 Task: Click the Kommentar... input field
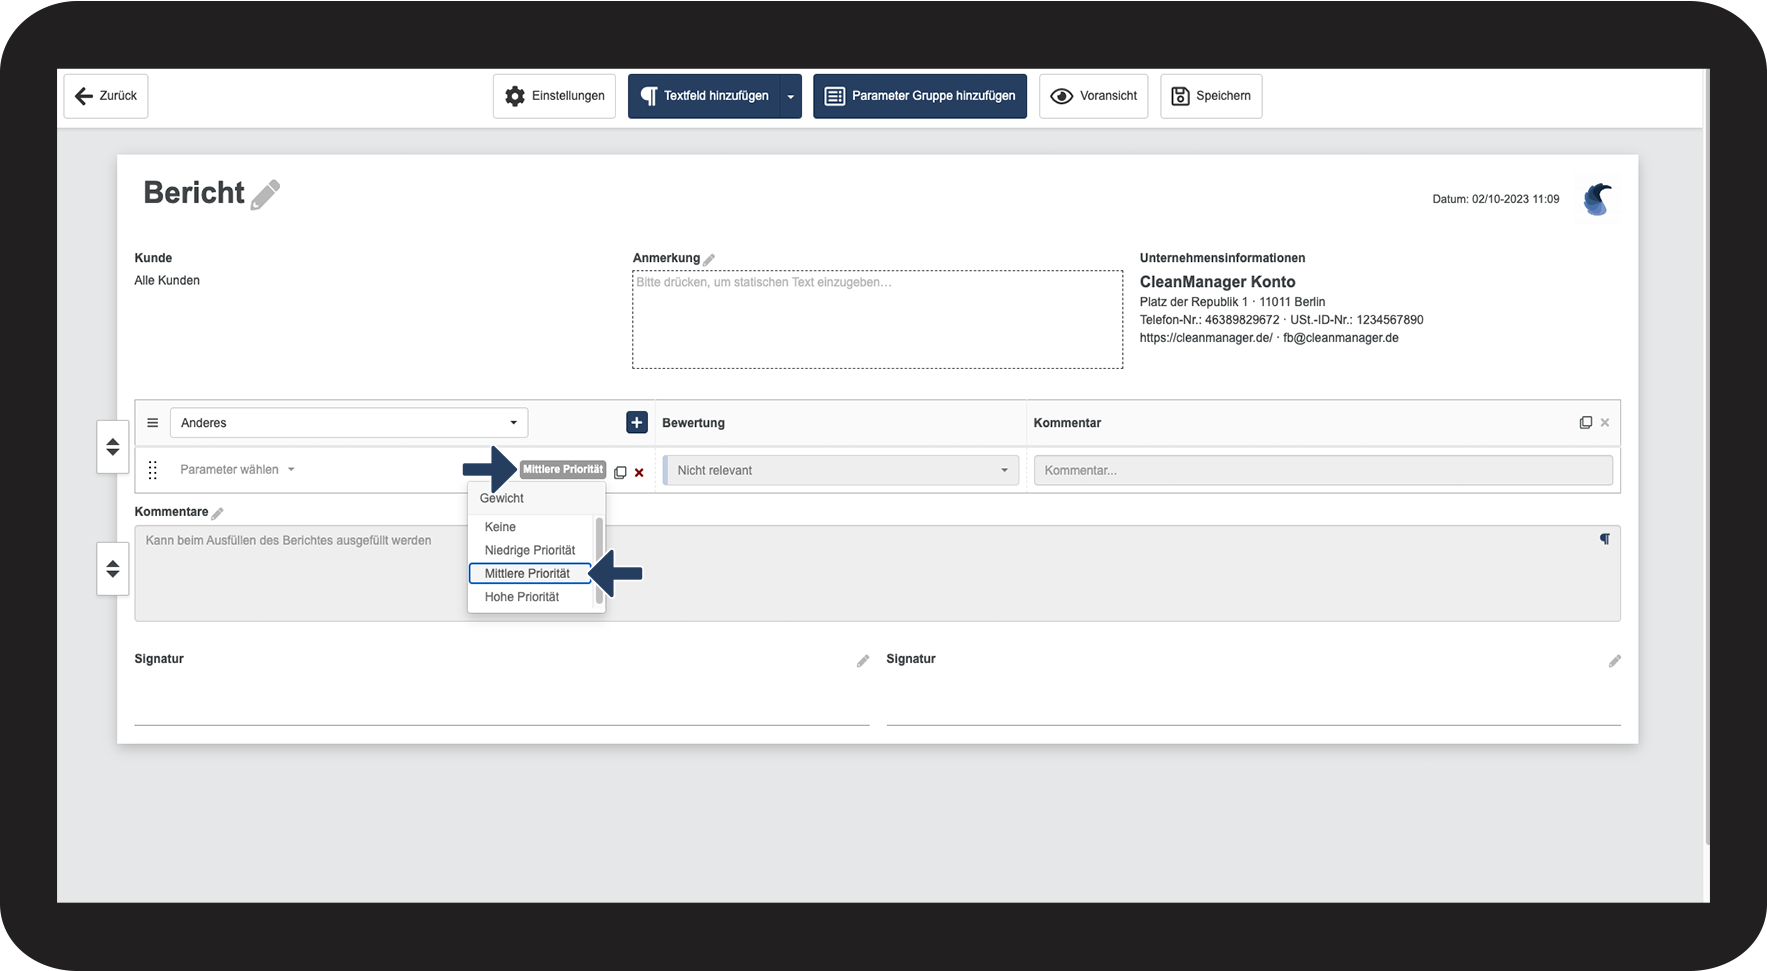click(x=1323, y=470)
